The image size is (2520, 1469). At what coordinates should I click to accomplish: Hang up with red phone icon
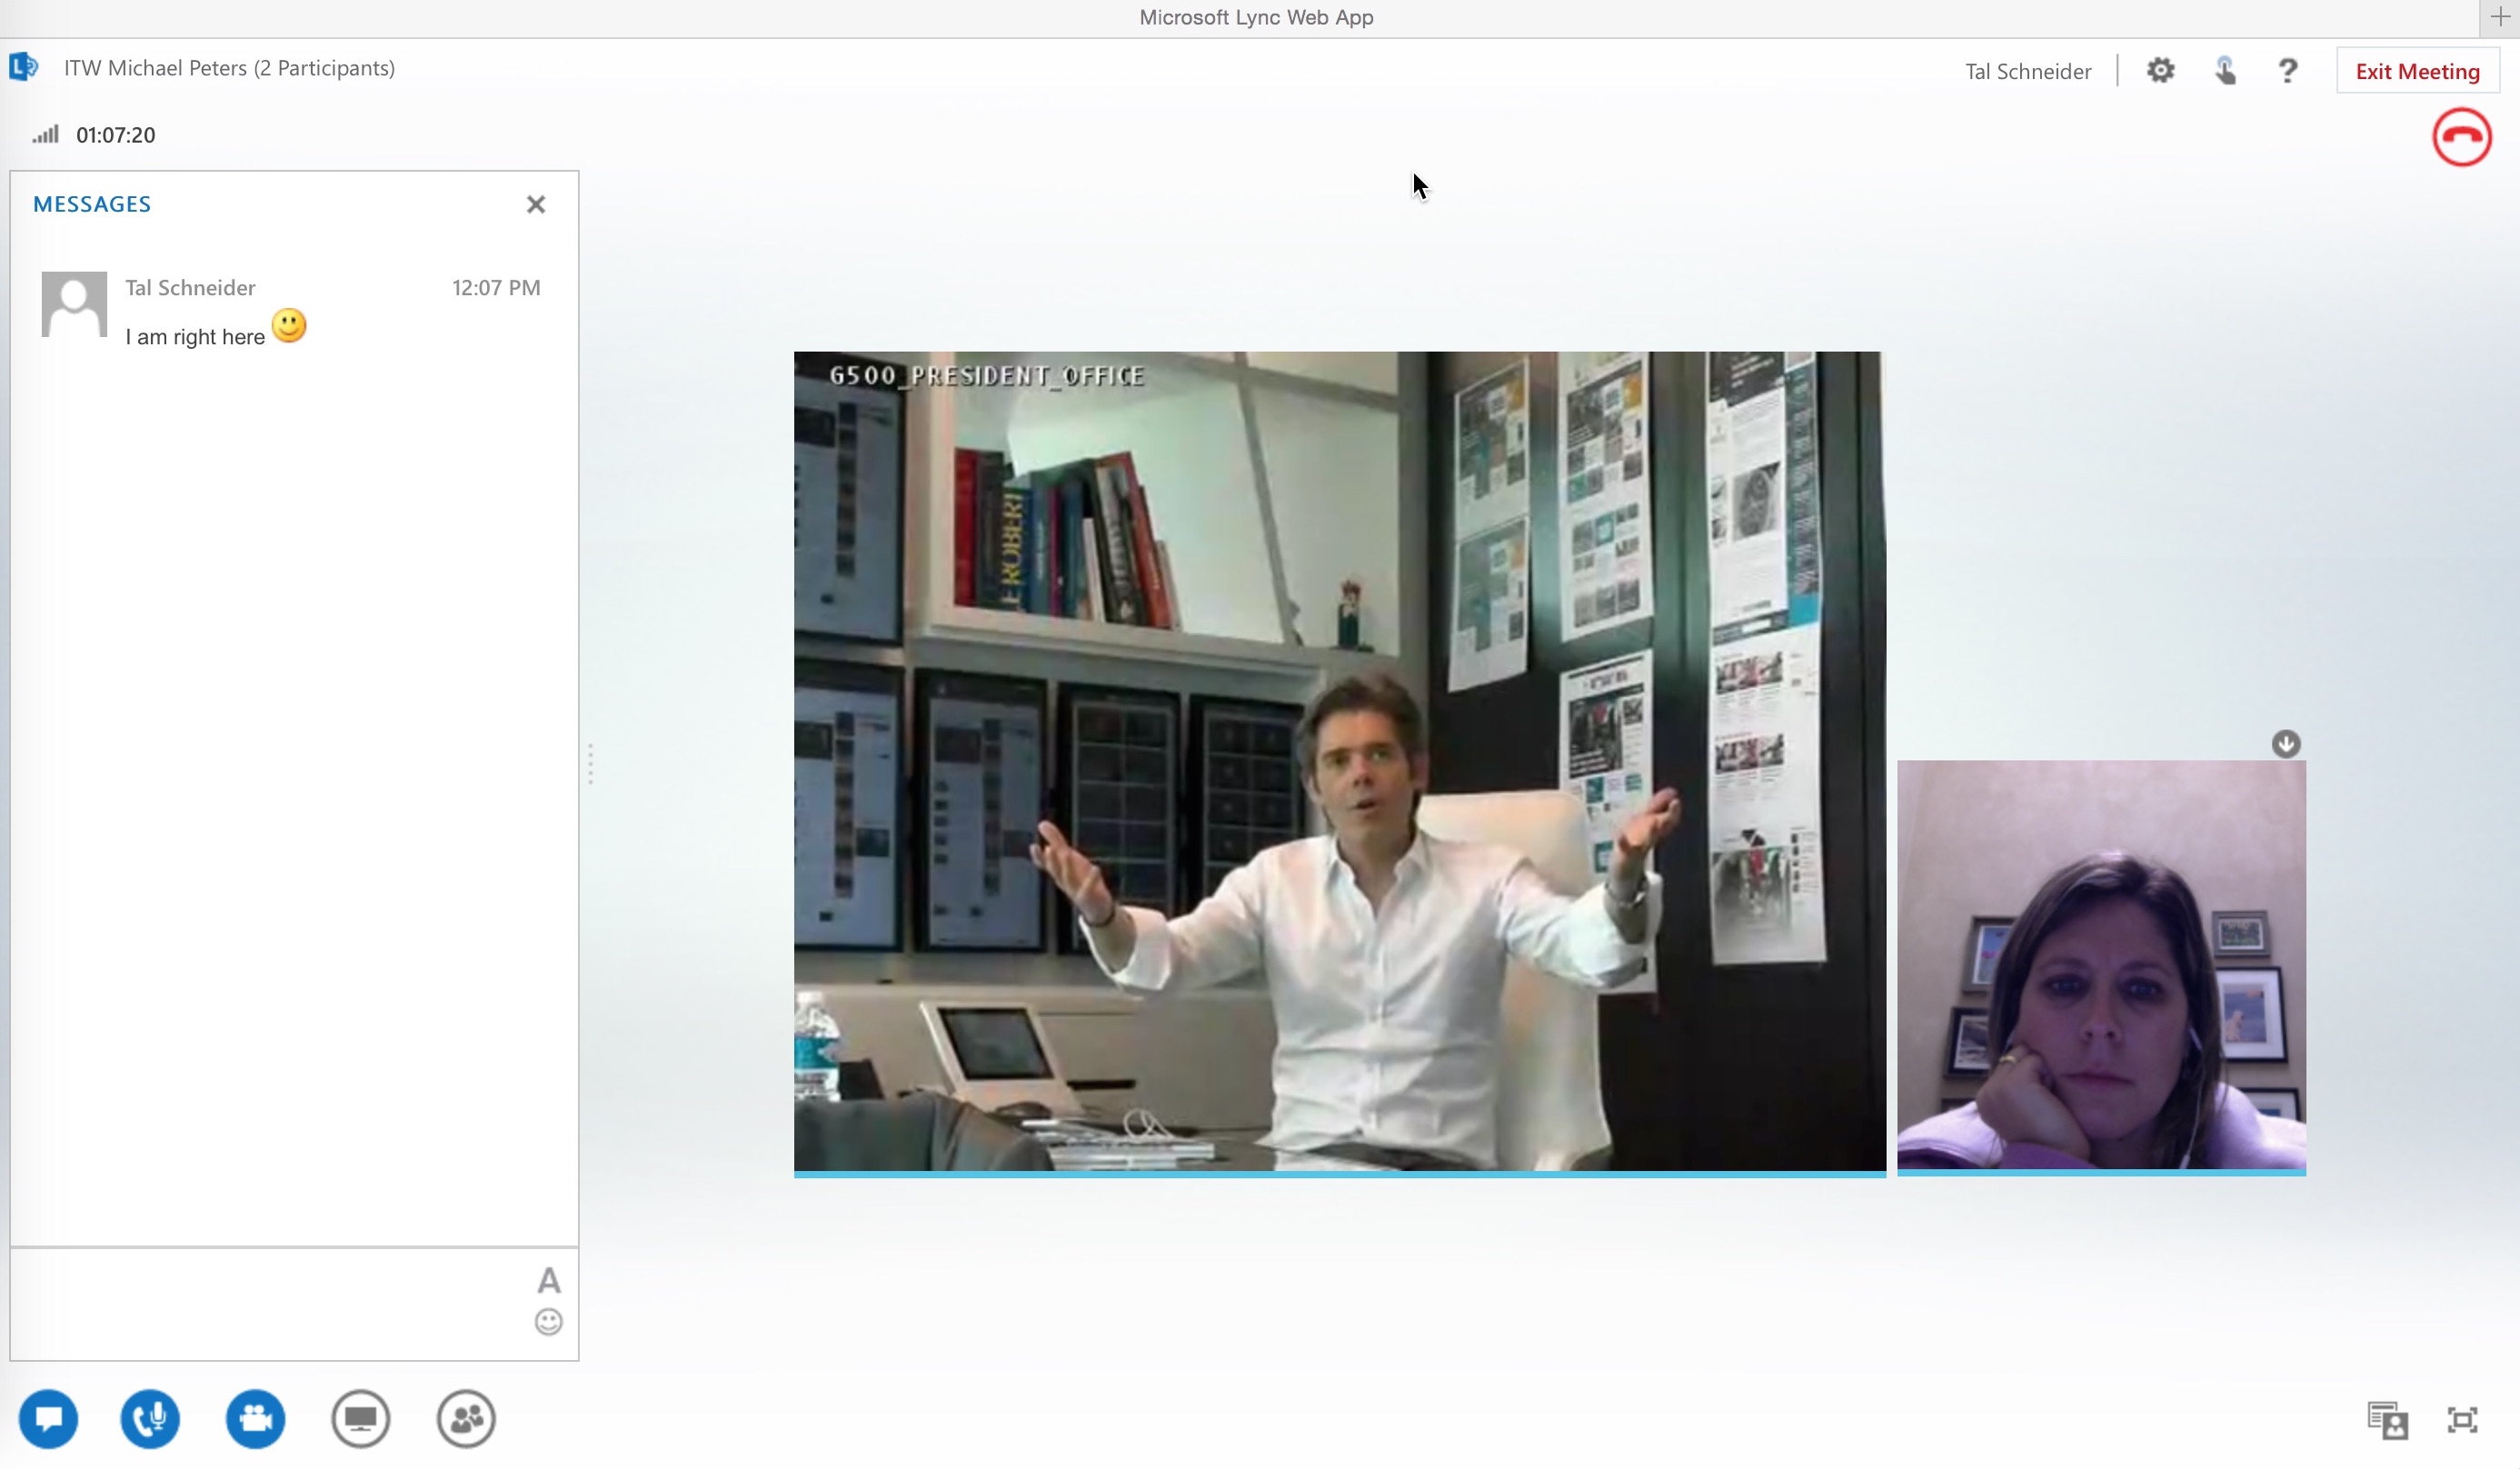2461,137
